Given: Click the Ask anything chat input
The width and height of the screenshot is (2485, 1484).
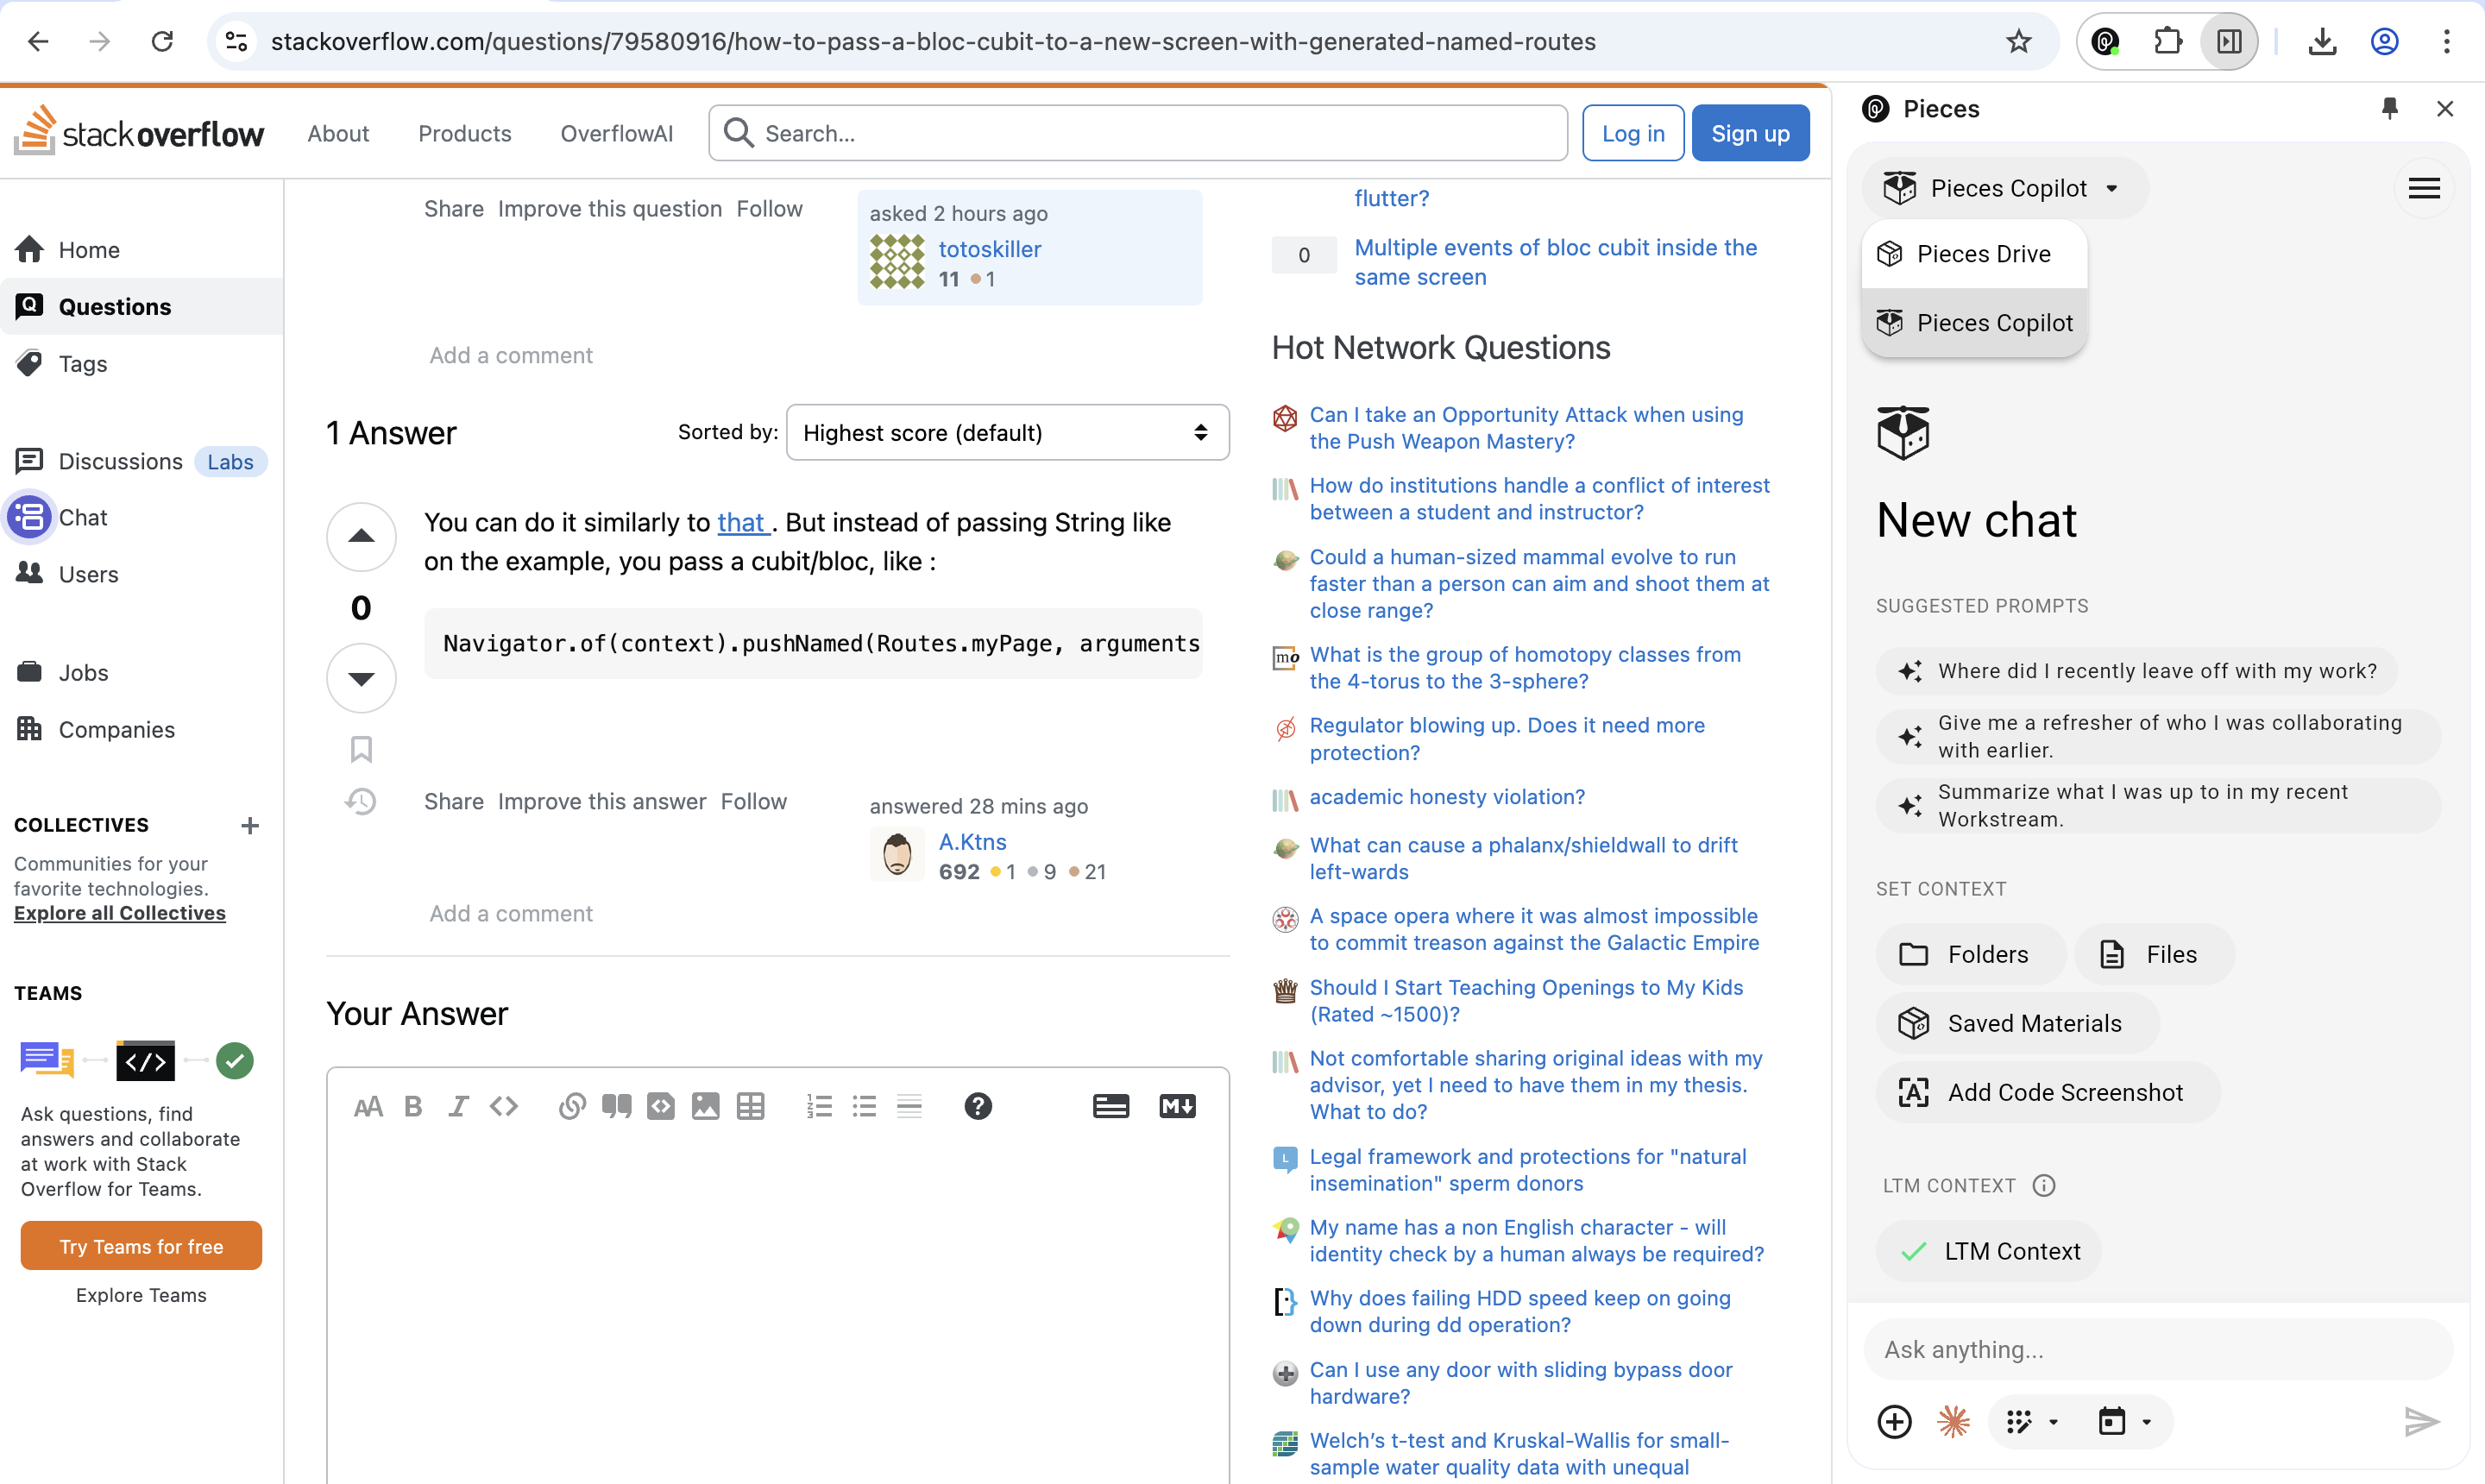Looking at the screenshot, I should pyautogui.click(x=2158, y=1349).
